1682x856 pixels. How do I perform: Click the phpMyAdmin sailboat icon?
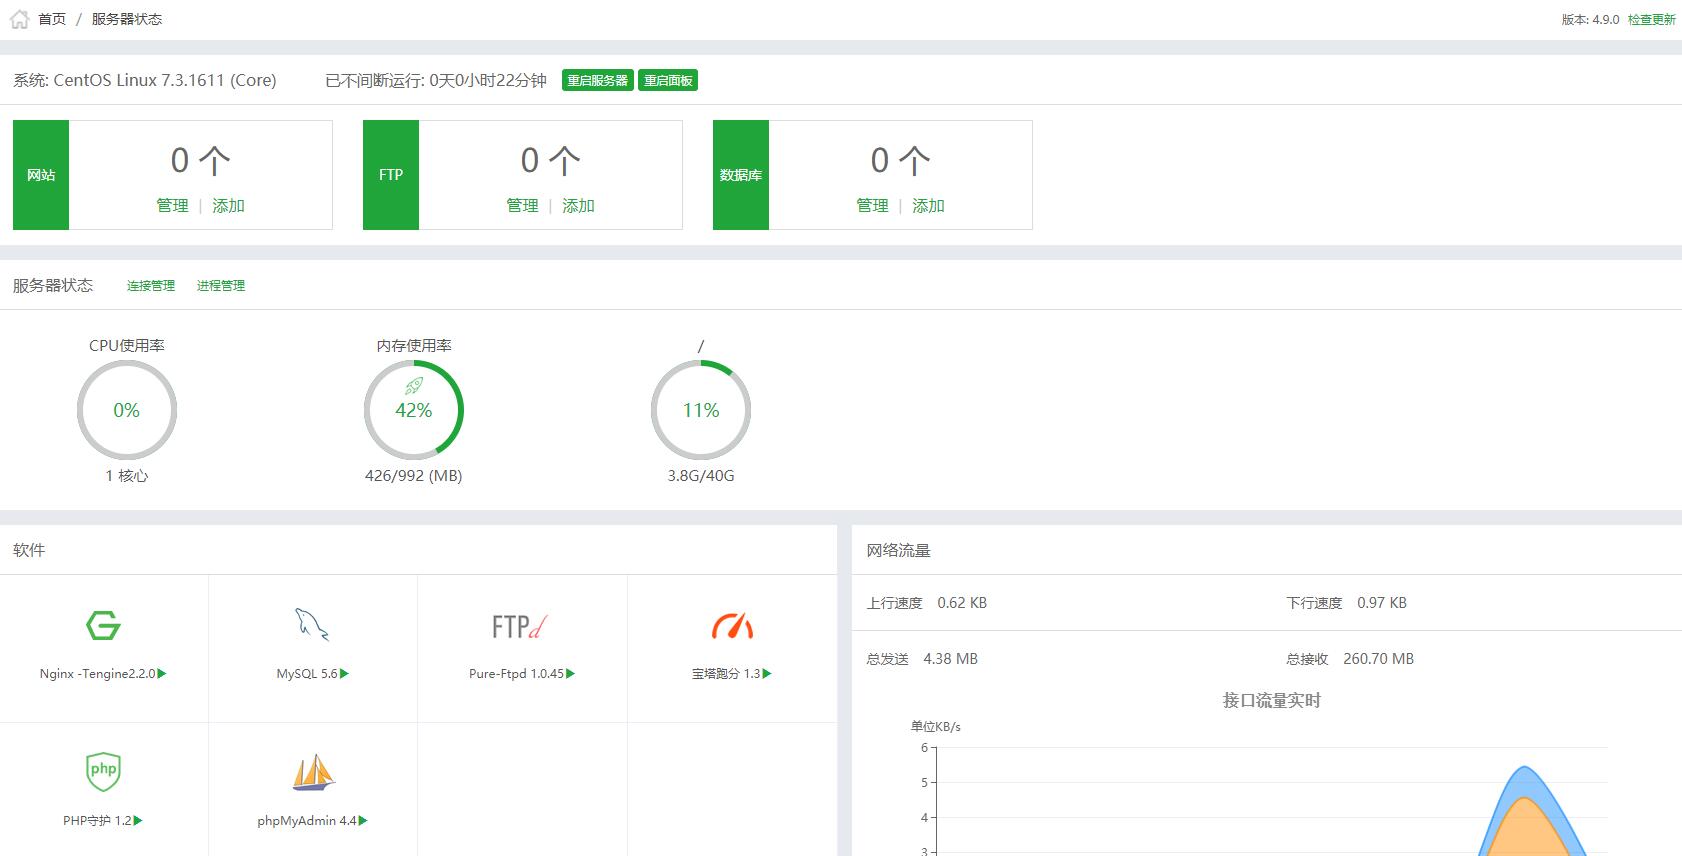pos(314,772)
